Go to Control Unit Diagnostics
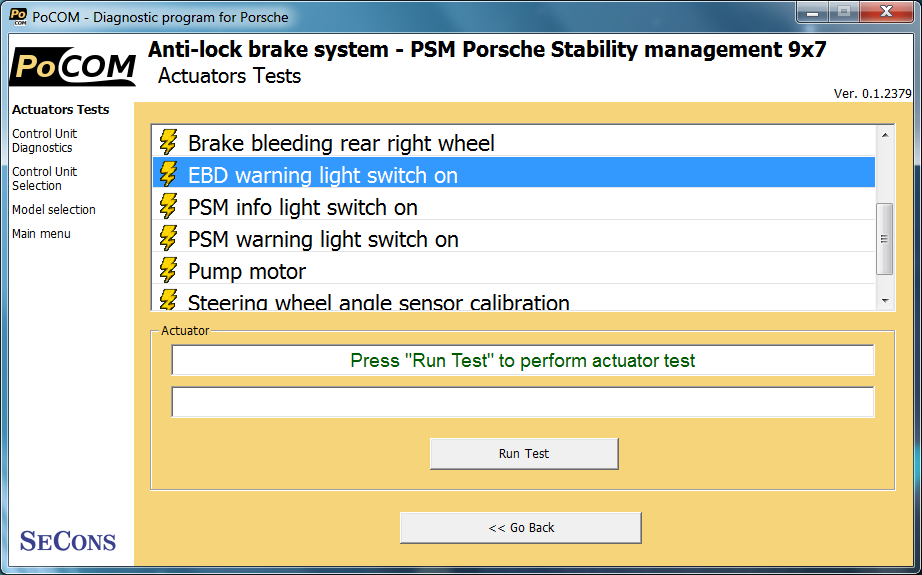 (44, 141)
